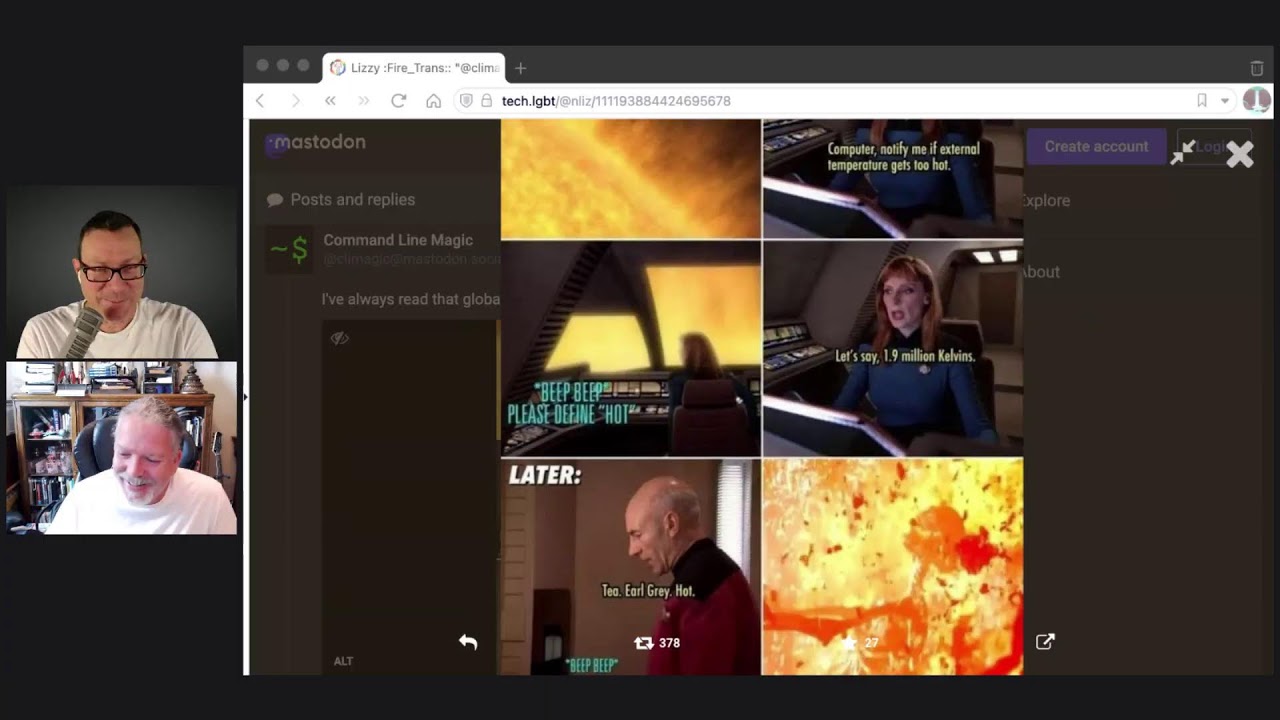
Task: Open the post via external link icon
Action: point(1045,642)
